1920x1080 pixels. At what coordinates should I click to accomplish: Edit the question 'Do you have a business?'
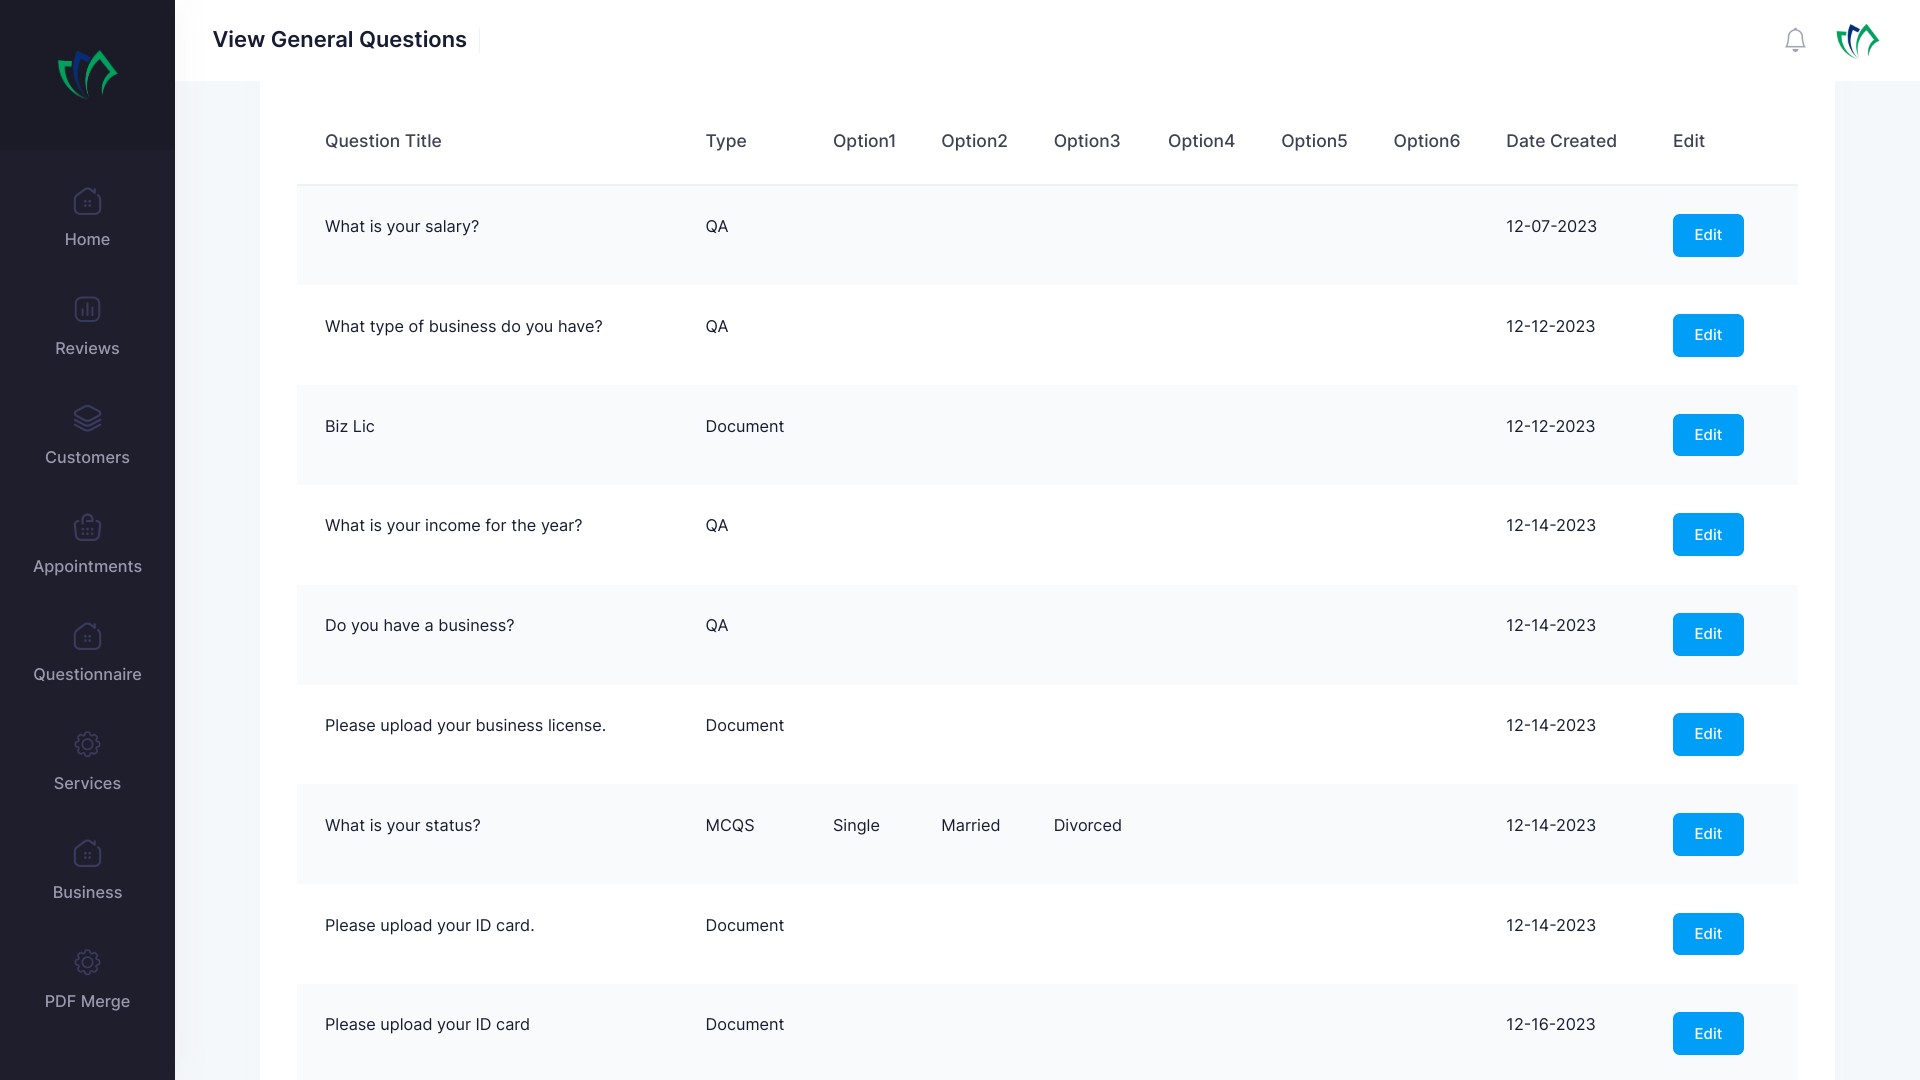(x=1707, y=634)
